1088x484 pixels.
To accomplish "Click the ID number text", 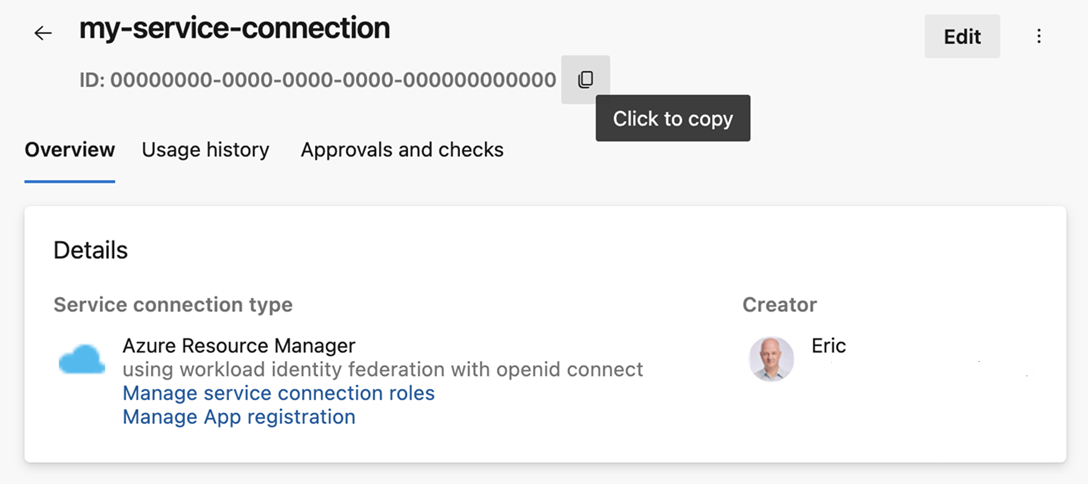I will [x=317, y=80].
